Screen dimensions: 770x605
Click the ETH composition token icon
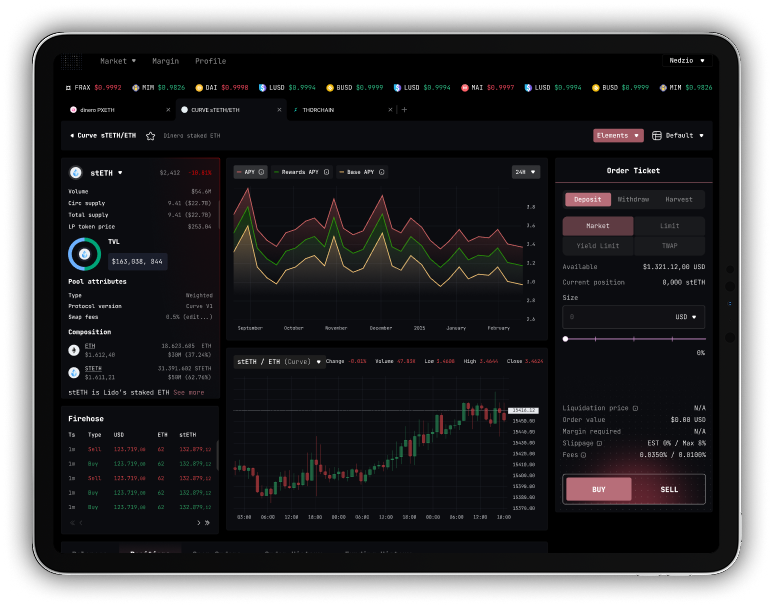tap(74, 350)
